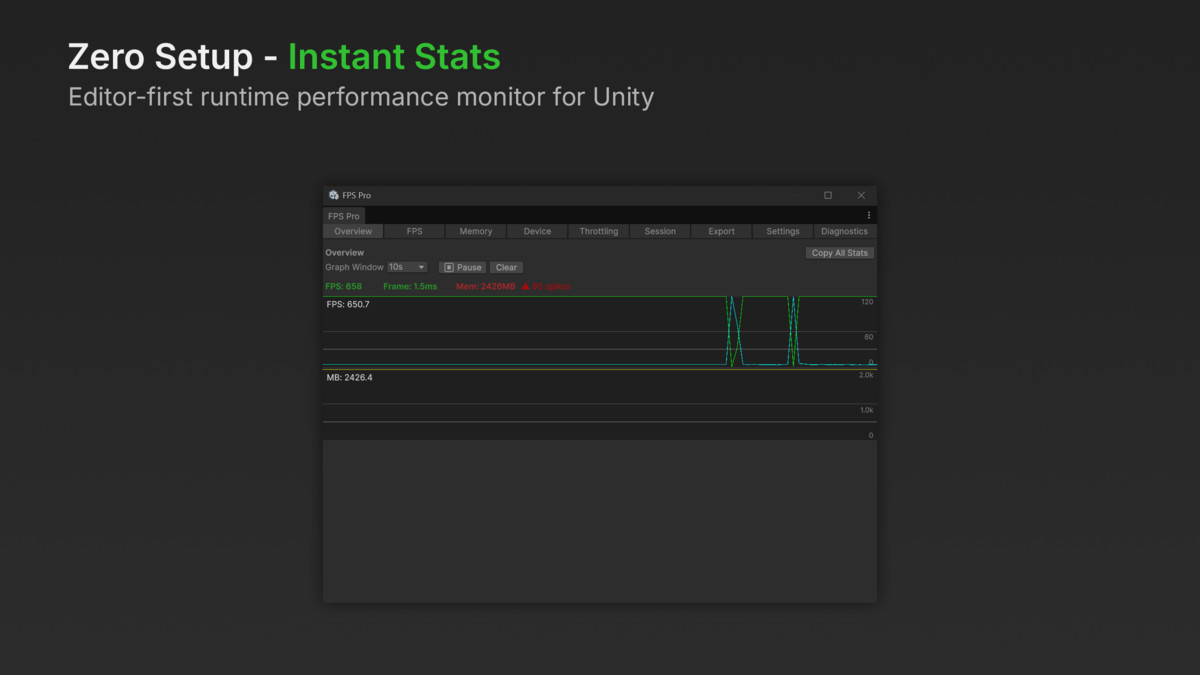Viewport: 1200px width, 675px height.
Task: Click inside the memory MB graph
Action: (x=599, y=405)
